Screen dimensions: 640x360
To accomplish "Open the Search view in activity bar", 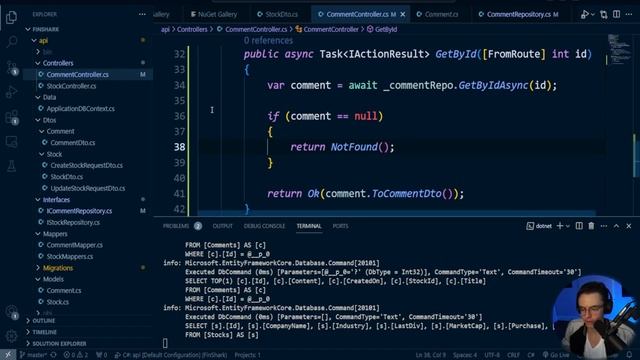I will [11, 41].
